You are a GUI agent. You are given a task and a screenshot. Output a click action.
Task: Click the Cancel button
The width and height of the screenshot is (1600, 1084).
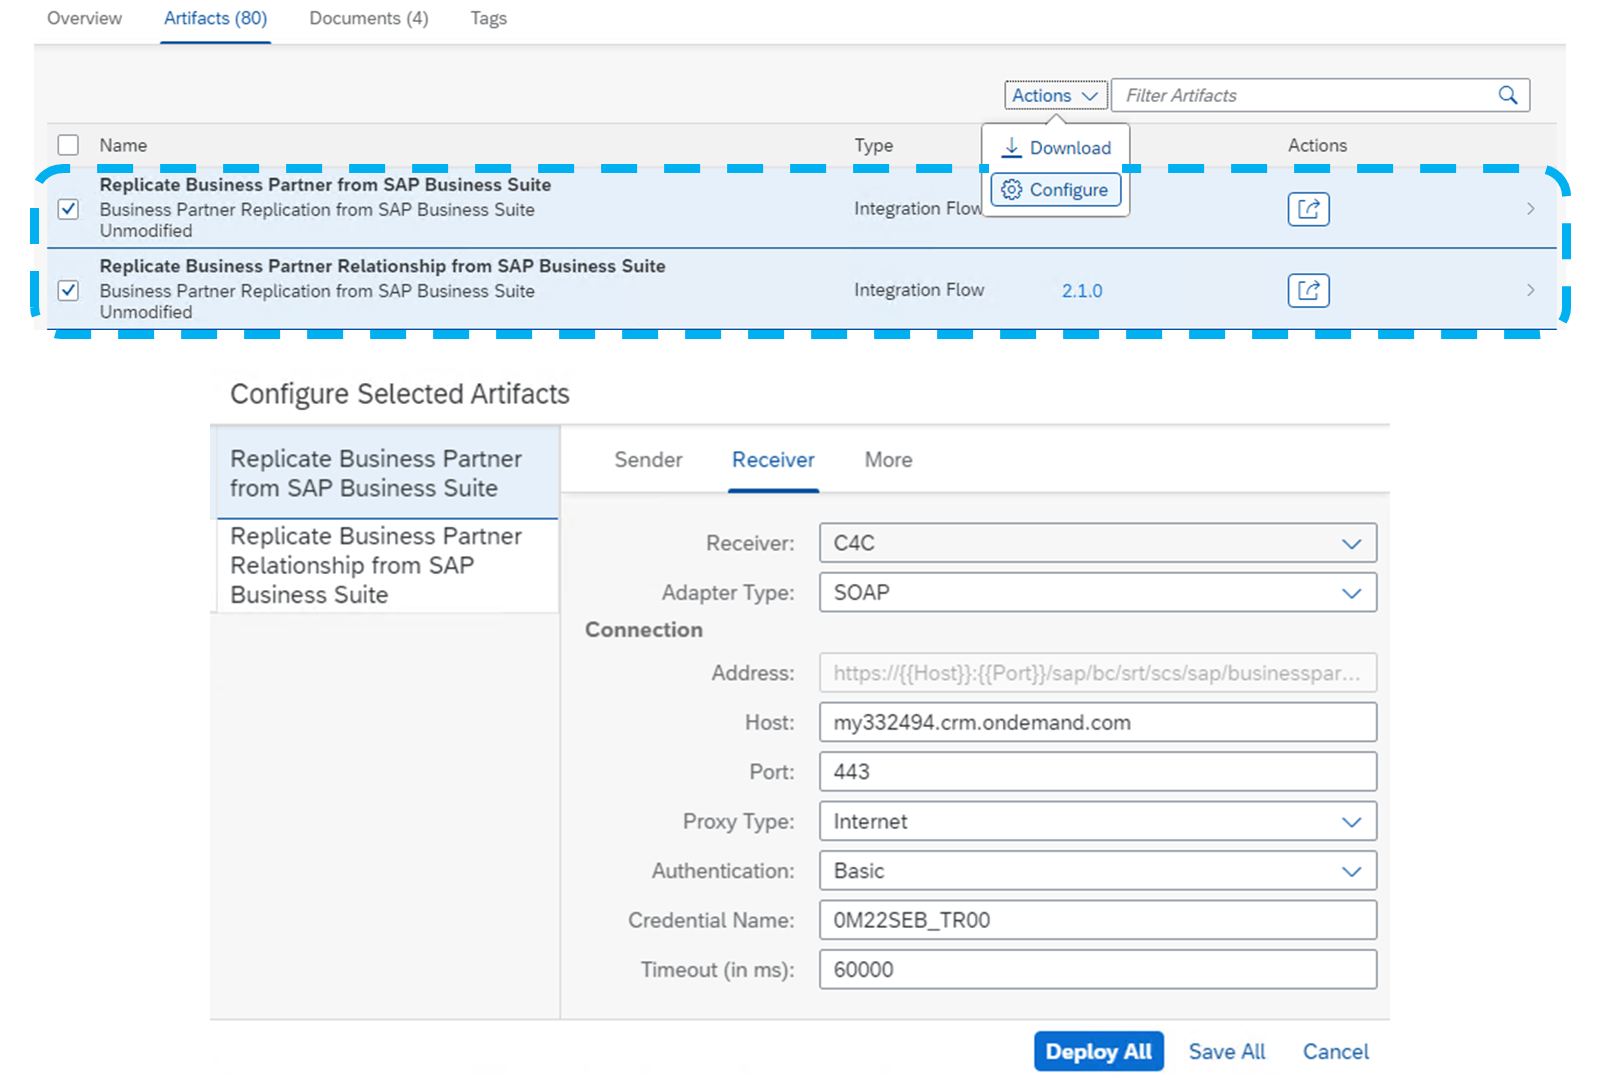click(x=1335, y=1051)
